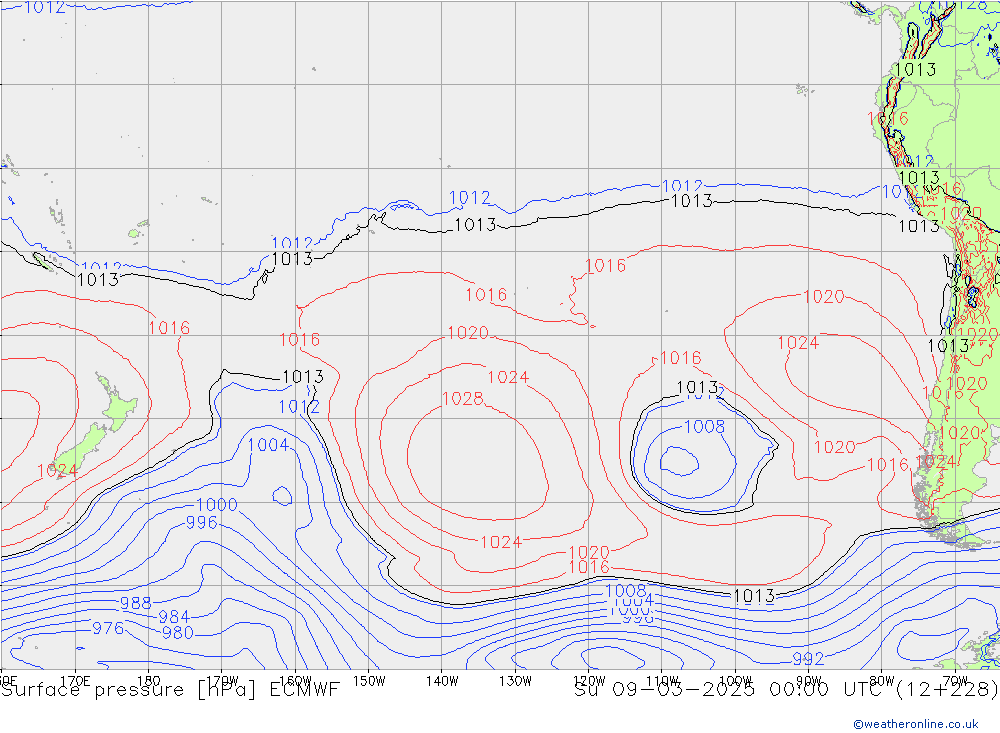Click the 120W longitude label
This screenshot has width=1000, height=733.
(x=589, y=681)
